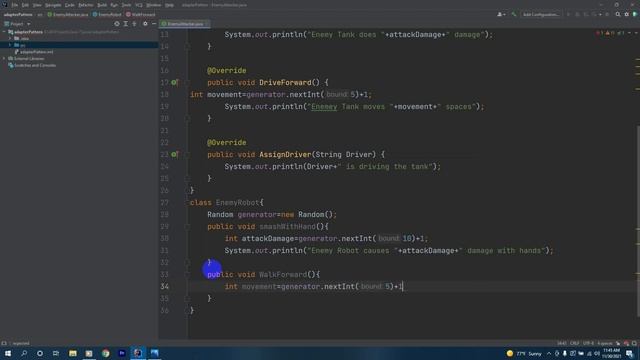Open the user account dropdown icon

tap(501, 14)
